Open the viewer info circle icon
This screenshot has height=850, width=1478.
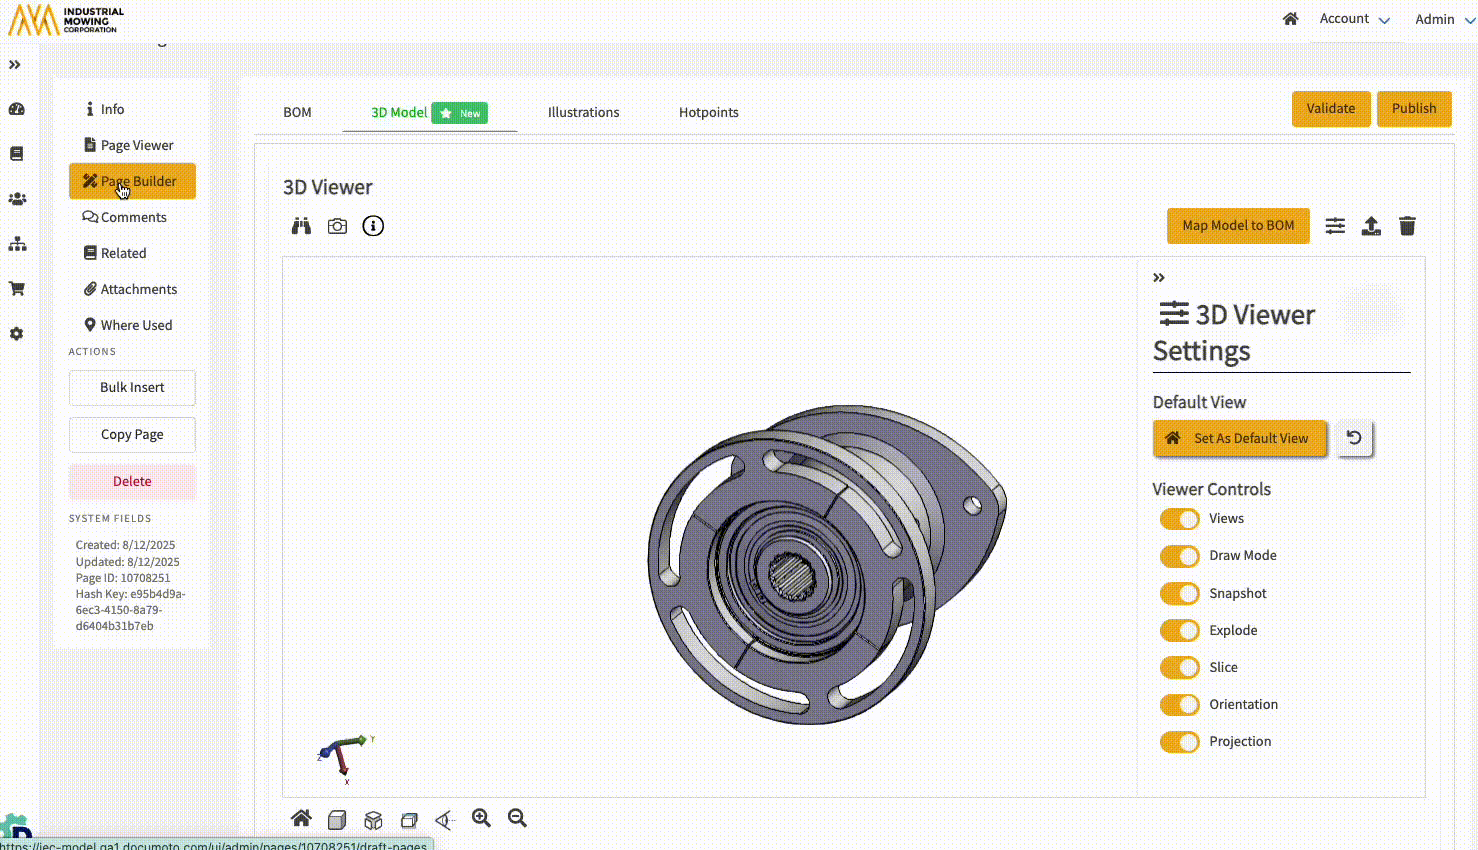coord(373,226)
